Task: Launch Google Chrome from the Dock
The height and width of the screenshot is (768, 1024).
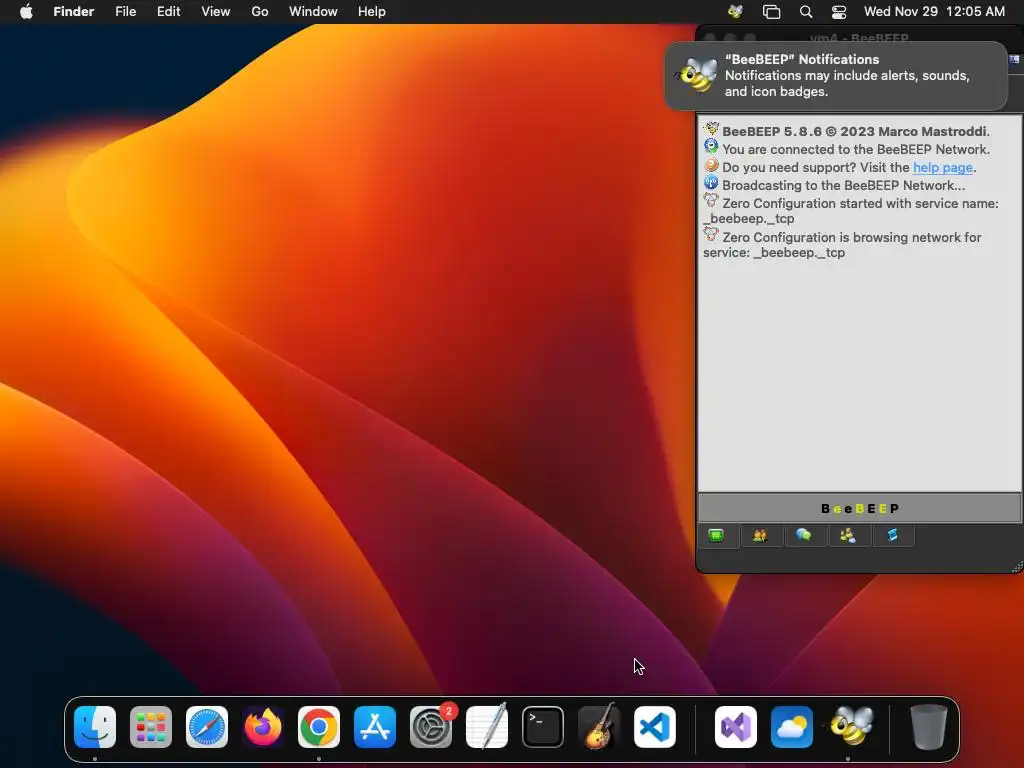Action: point(319,727)
